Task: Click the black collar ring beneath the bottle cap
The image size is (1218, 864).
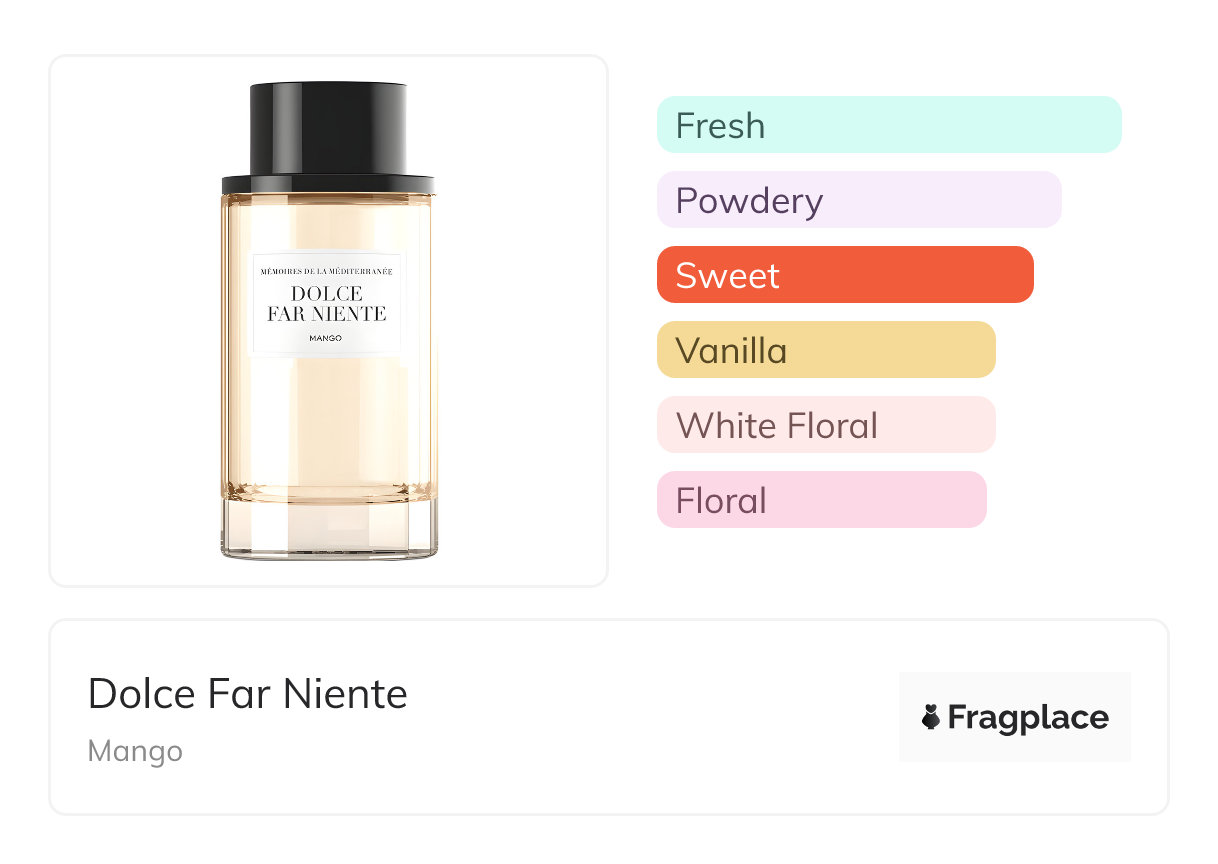Action: tap(328, 184)
